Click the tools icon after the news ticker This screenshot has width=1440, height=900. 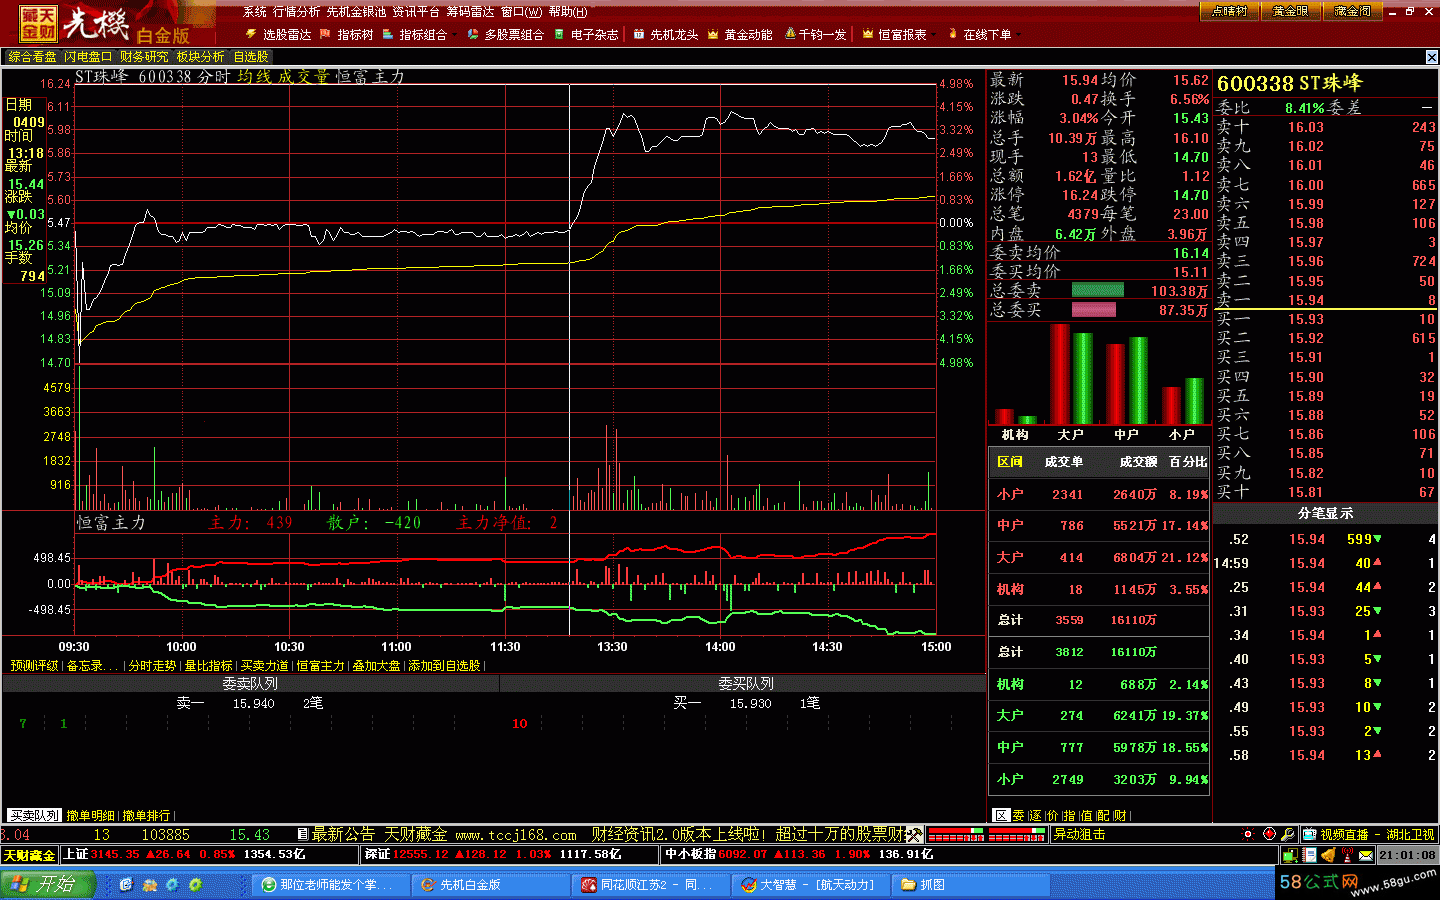(914, 834)
